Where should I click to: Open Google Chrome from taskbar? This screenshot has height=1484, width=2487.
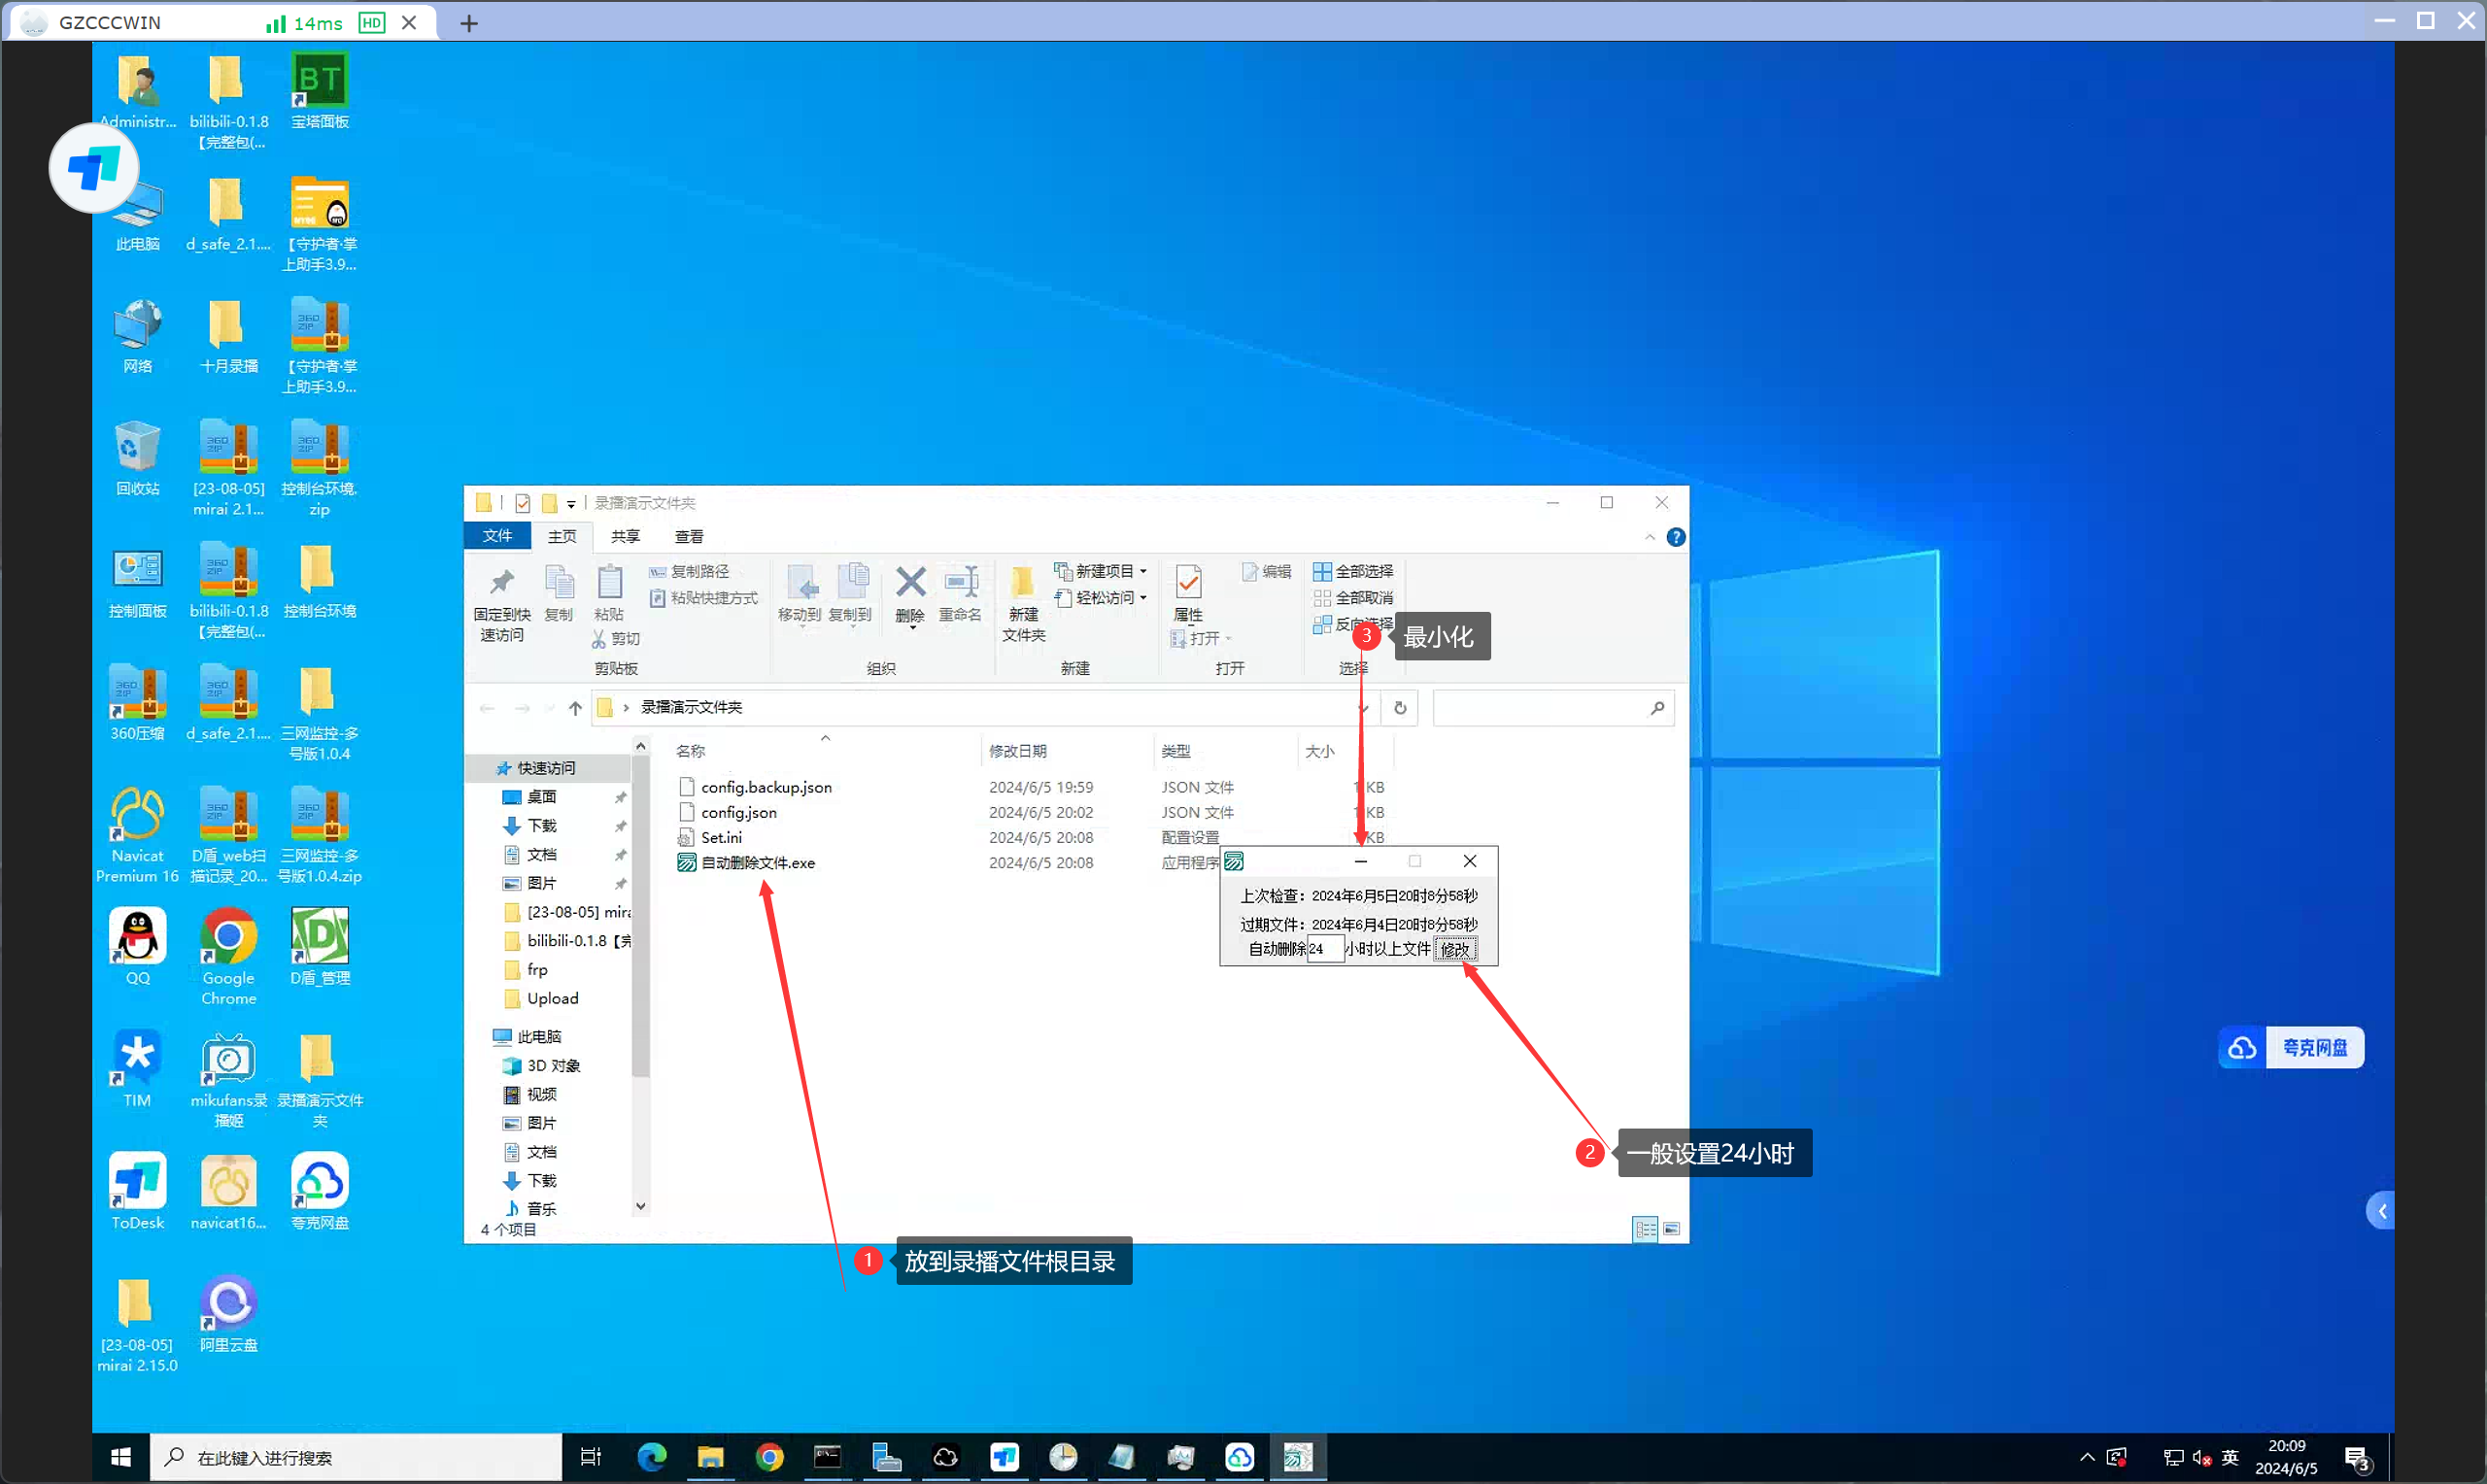769,1457
